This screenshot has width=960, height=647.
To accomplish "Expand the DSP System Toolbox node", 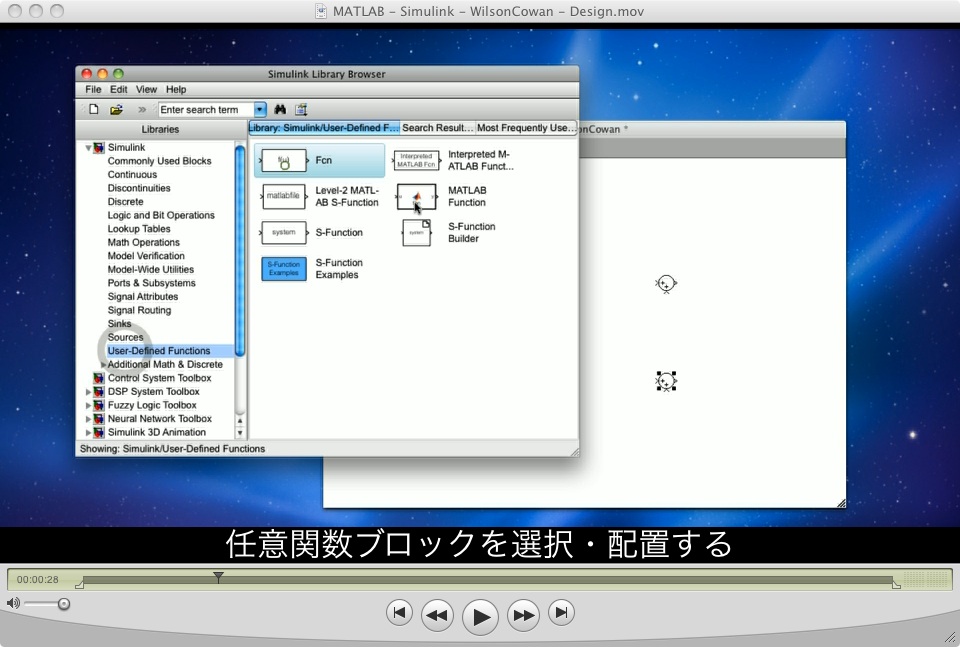I will click(x=88, y=392).
